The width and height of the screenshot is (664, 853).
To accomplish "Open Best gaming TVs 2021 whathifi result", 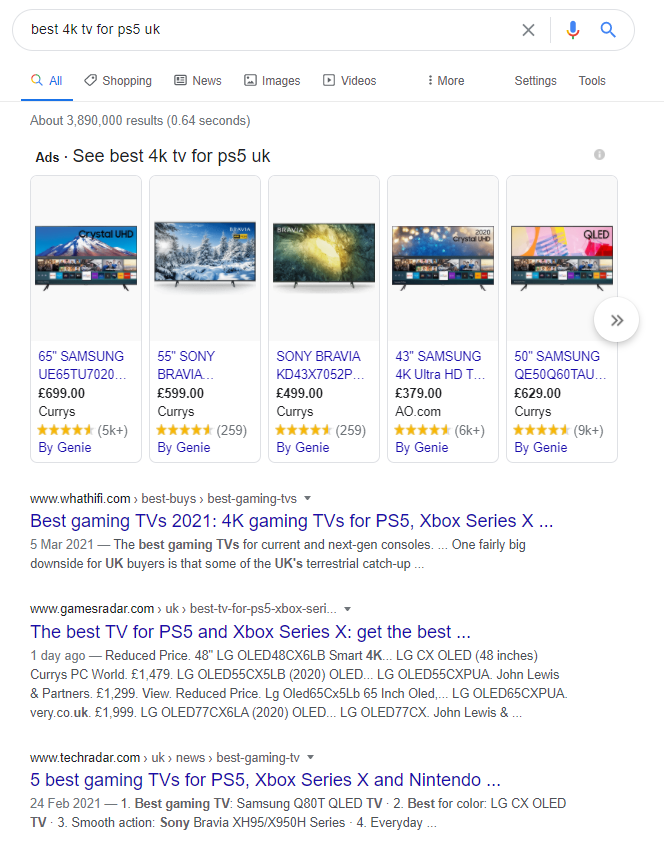I will [291, 521].
